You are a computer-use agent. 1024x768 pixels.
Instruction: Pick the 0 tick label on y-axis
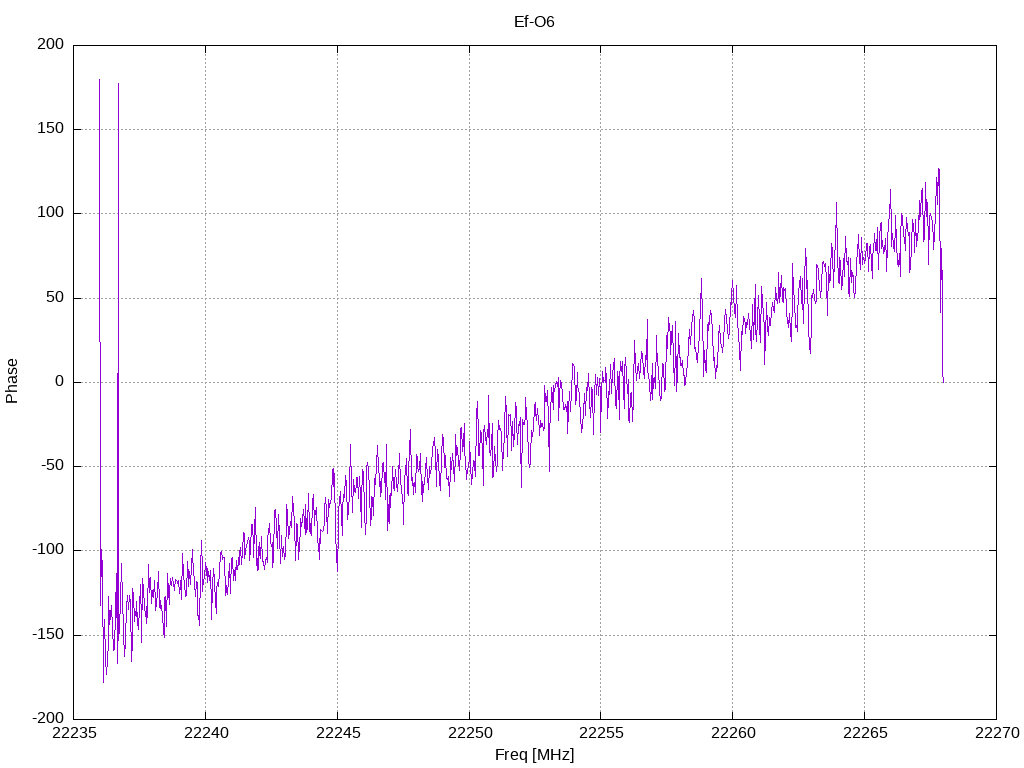click(x=60, y=382)
